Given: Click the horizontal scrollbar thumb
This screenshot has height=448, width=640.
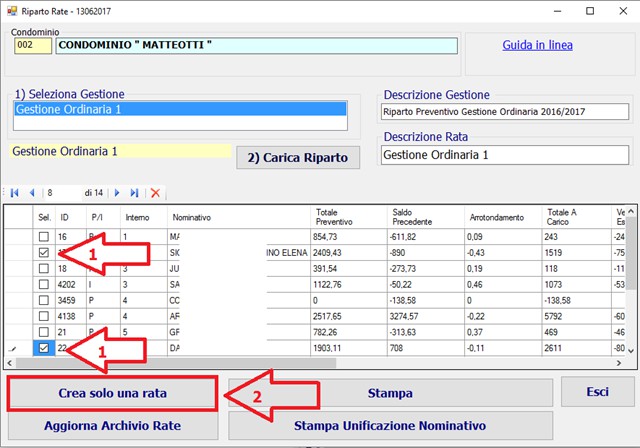Looking at the screenshot, I should tap(176, 363).
